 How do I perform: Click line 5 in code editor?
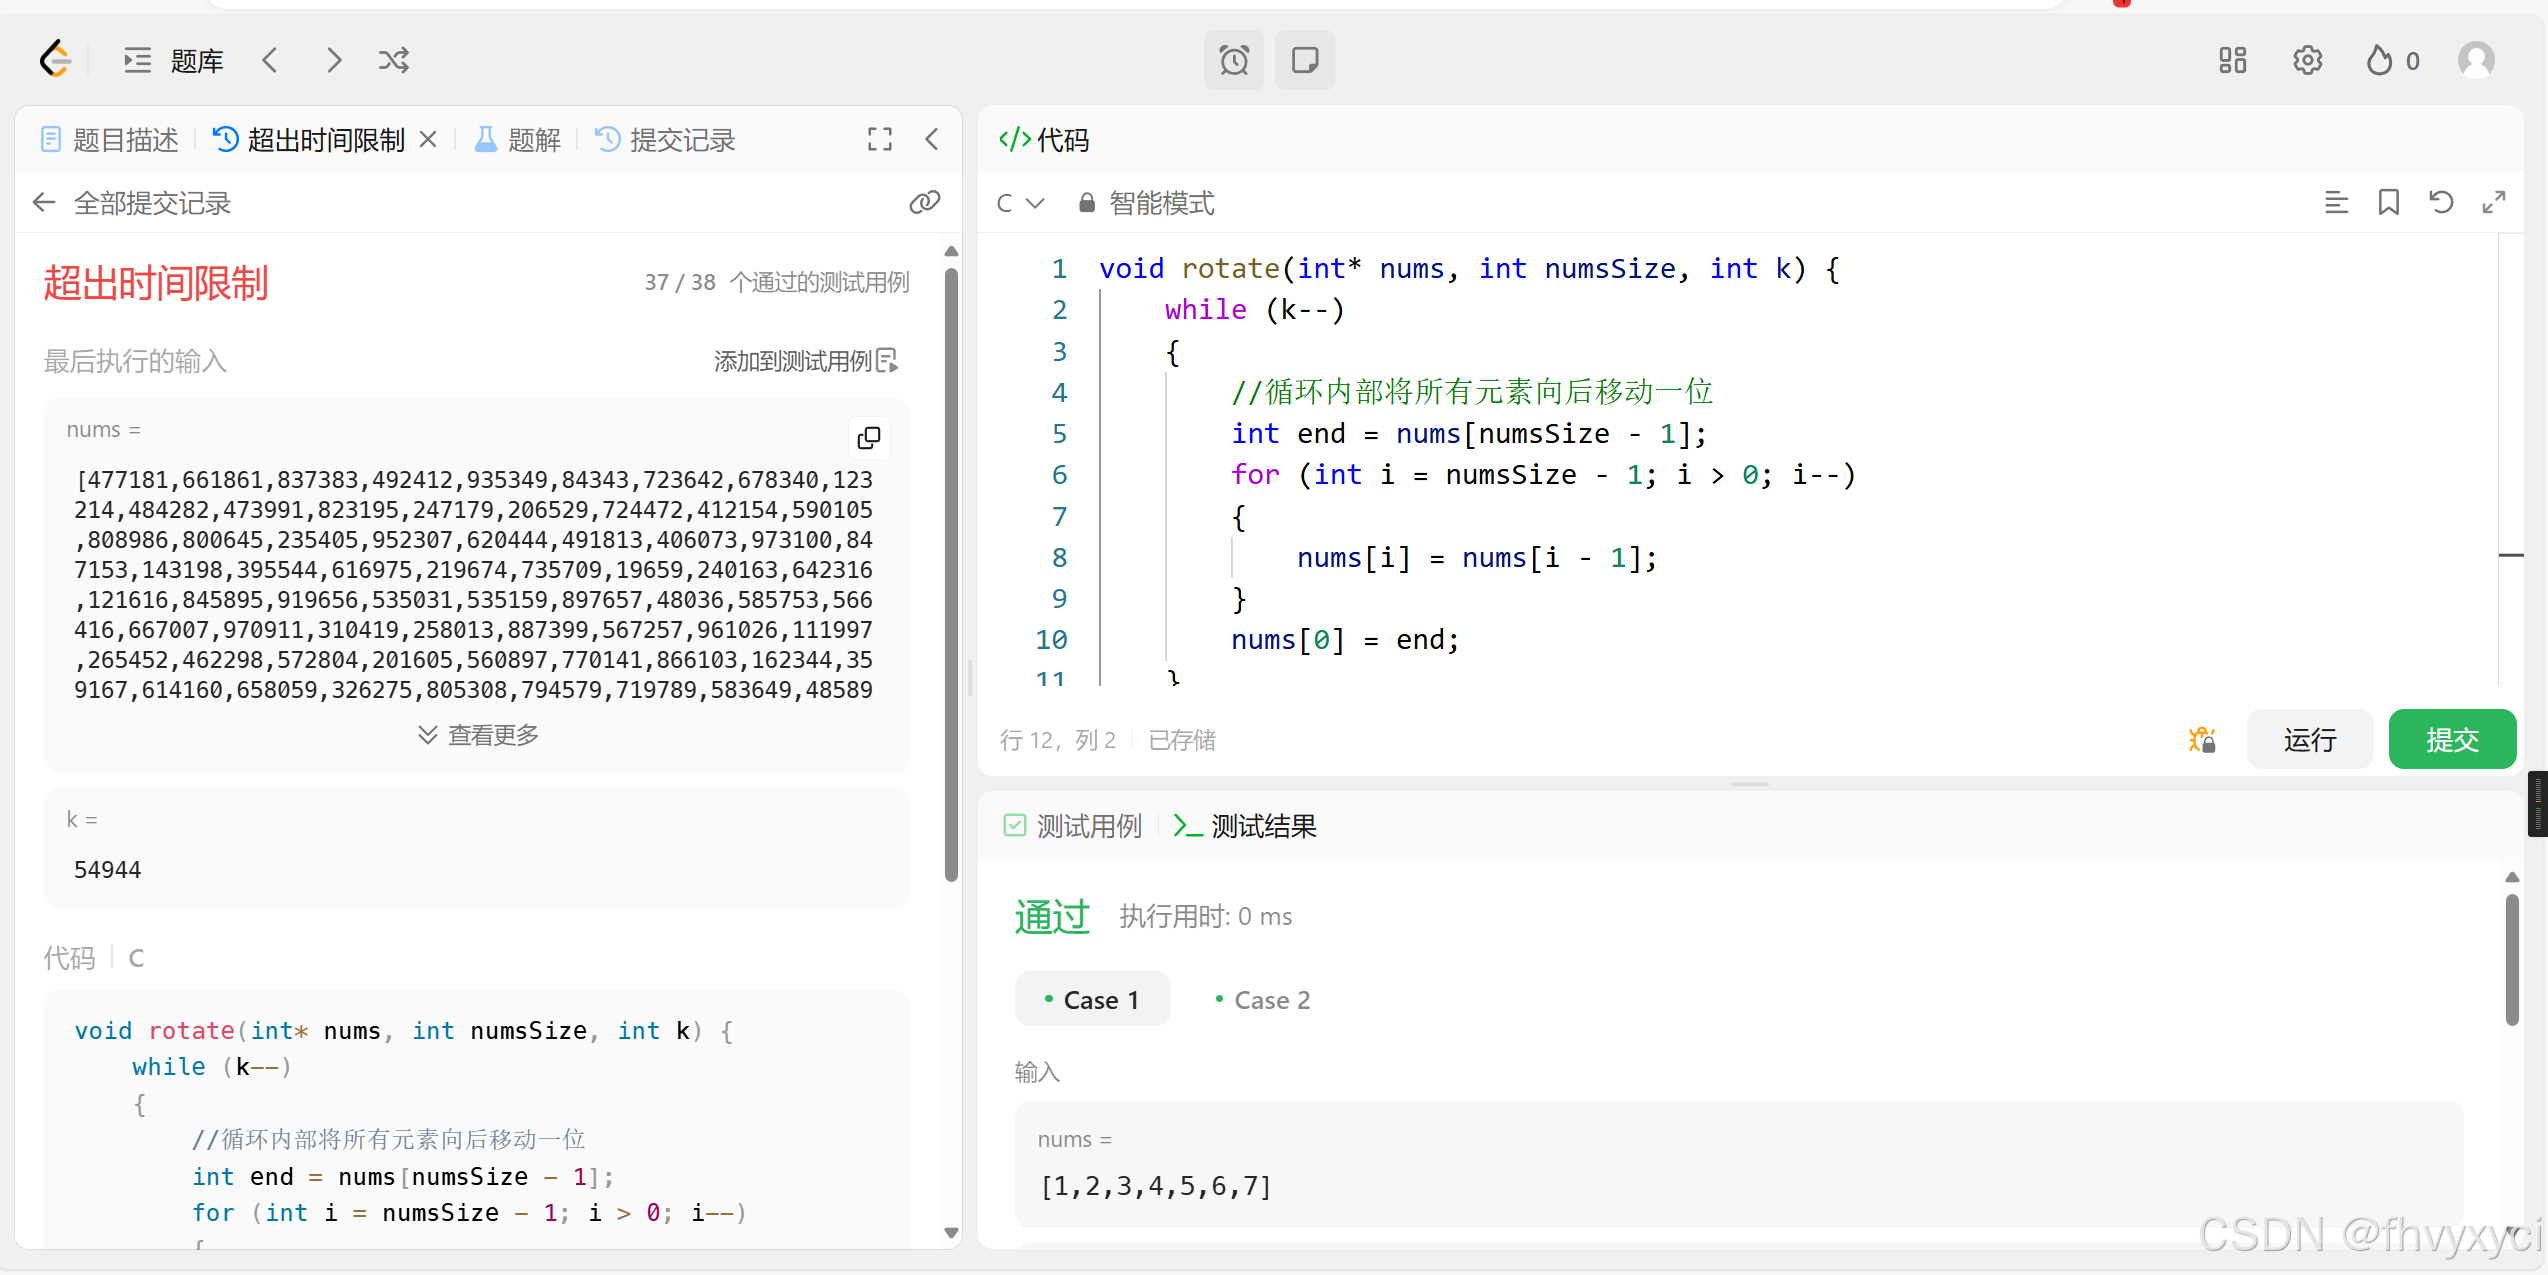pyautogui.click(x=1470, y=434)
